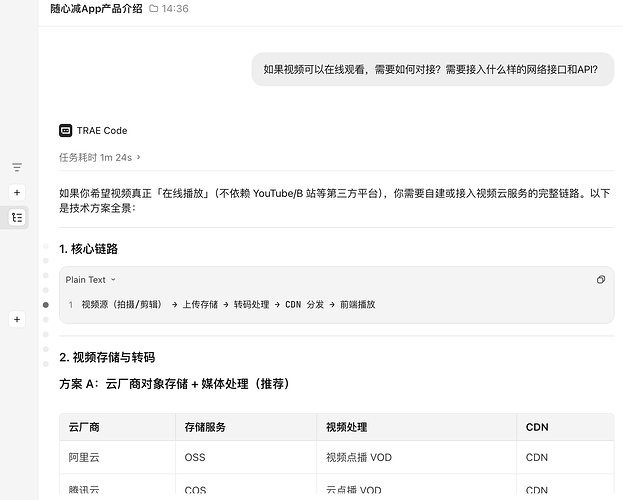Select the 阿里云 table cell
This screenshot has width=623, height=500.
click(x=117, y=457)
